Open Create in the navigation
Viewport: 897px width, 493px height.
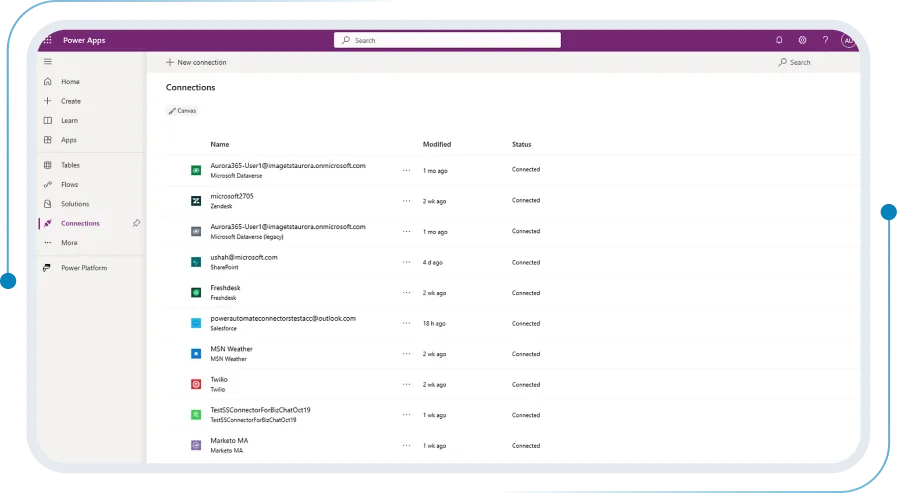tap(71, 101)
